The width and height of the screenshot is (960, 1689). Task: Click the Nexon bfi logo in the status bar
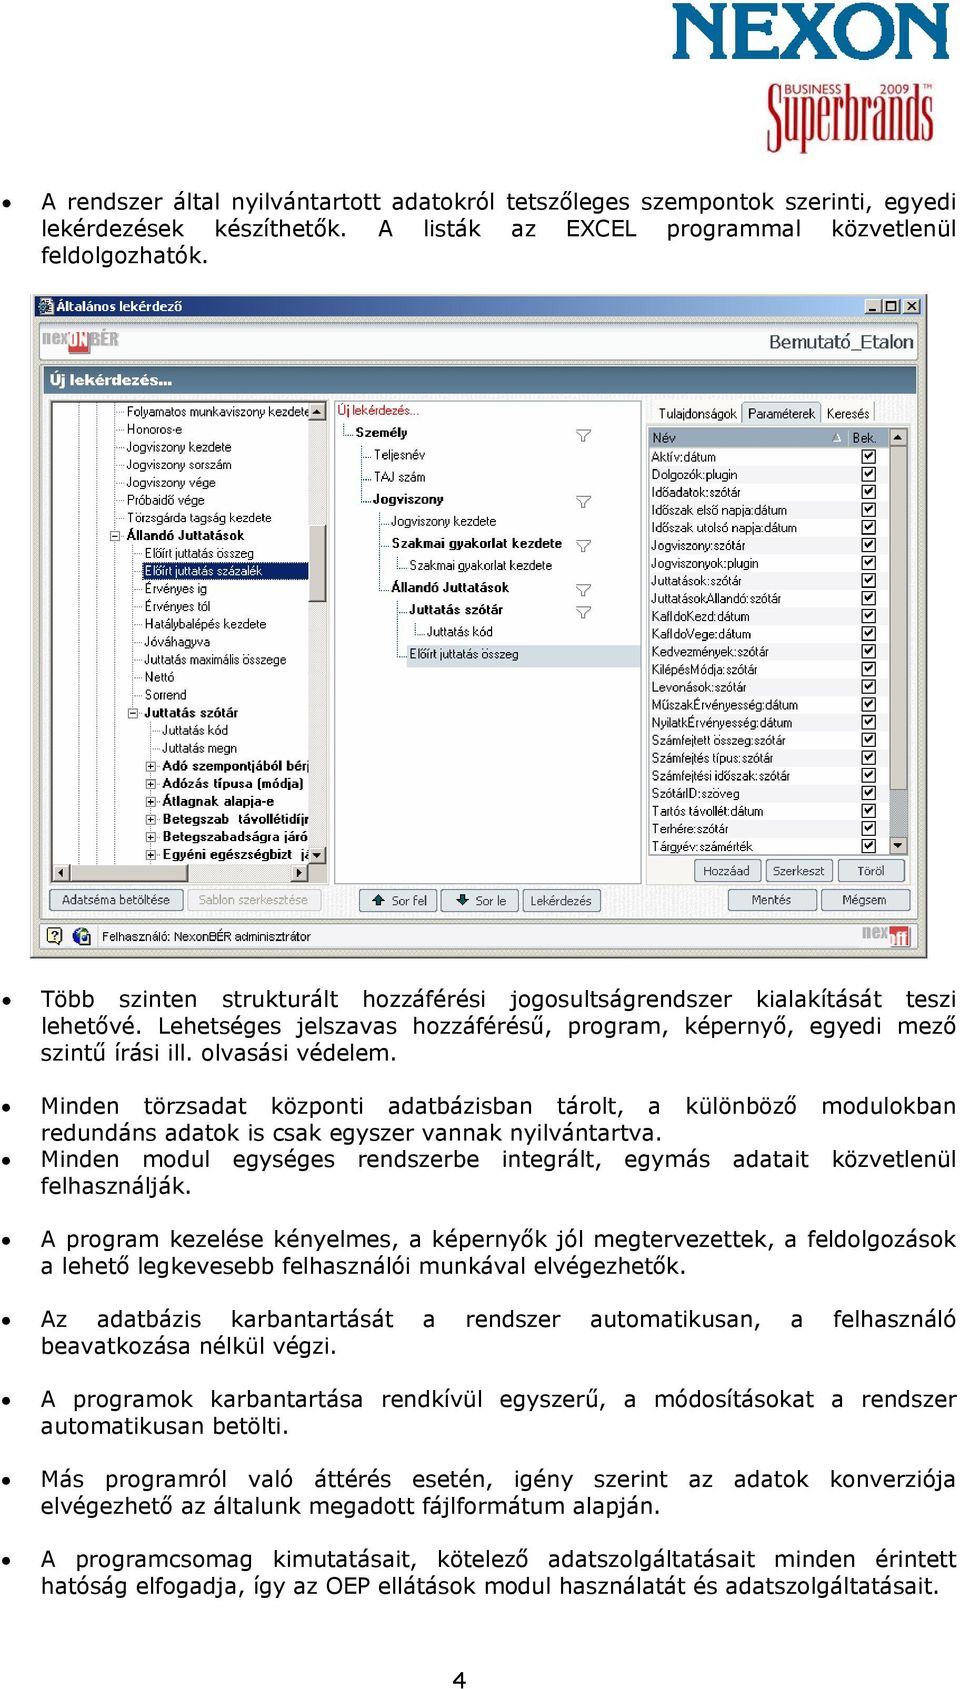[x=886, y=935]
